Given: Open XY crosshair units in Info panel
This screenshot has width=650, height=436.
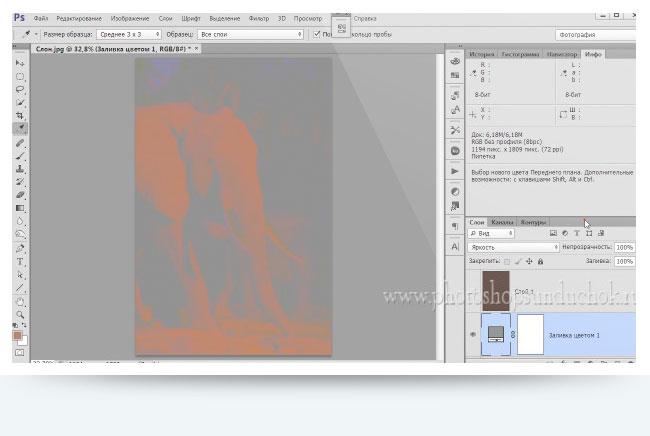Looking at the screenshot, I should (473, 115).
